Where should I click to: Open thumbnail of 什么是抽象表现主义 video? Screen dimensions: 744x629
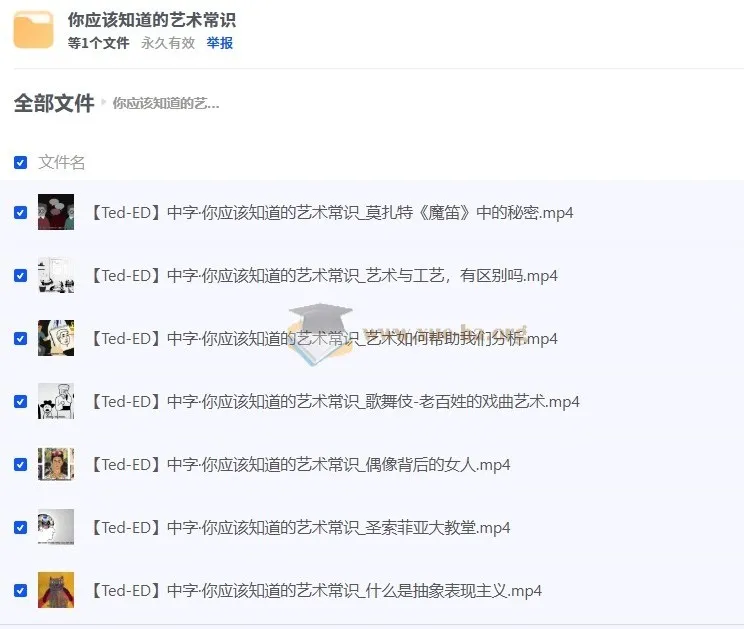[x=56, y=590]
